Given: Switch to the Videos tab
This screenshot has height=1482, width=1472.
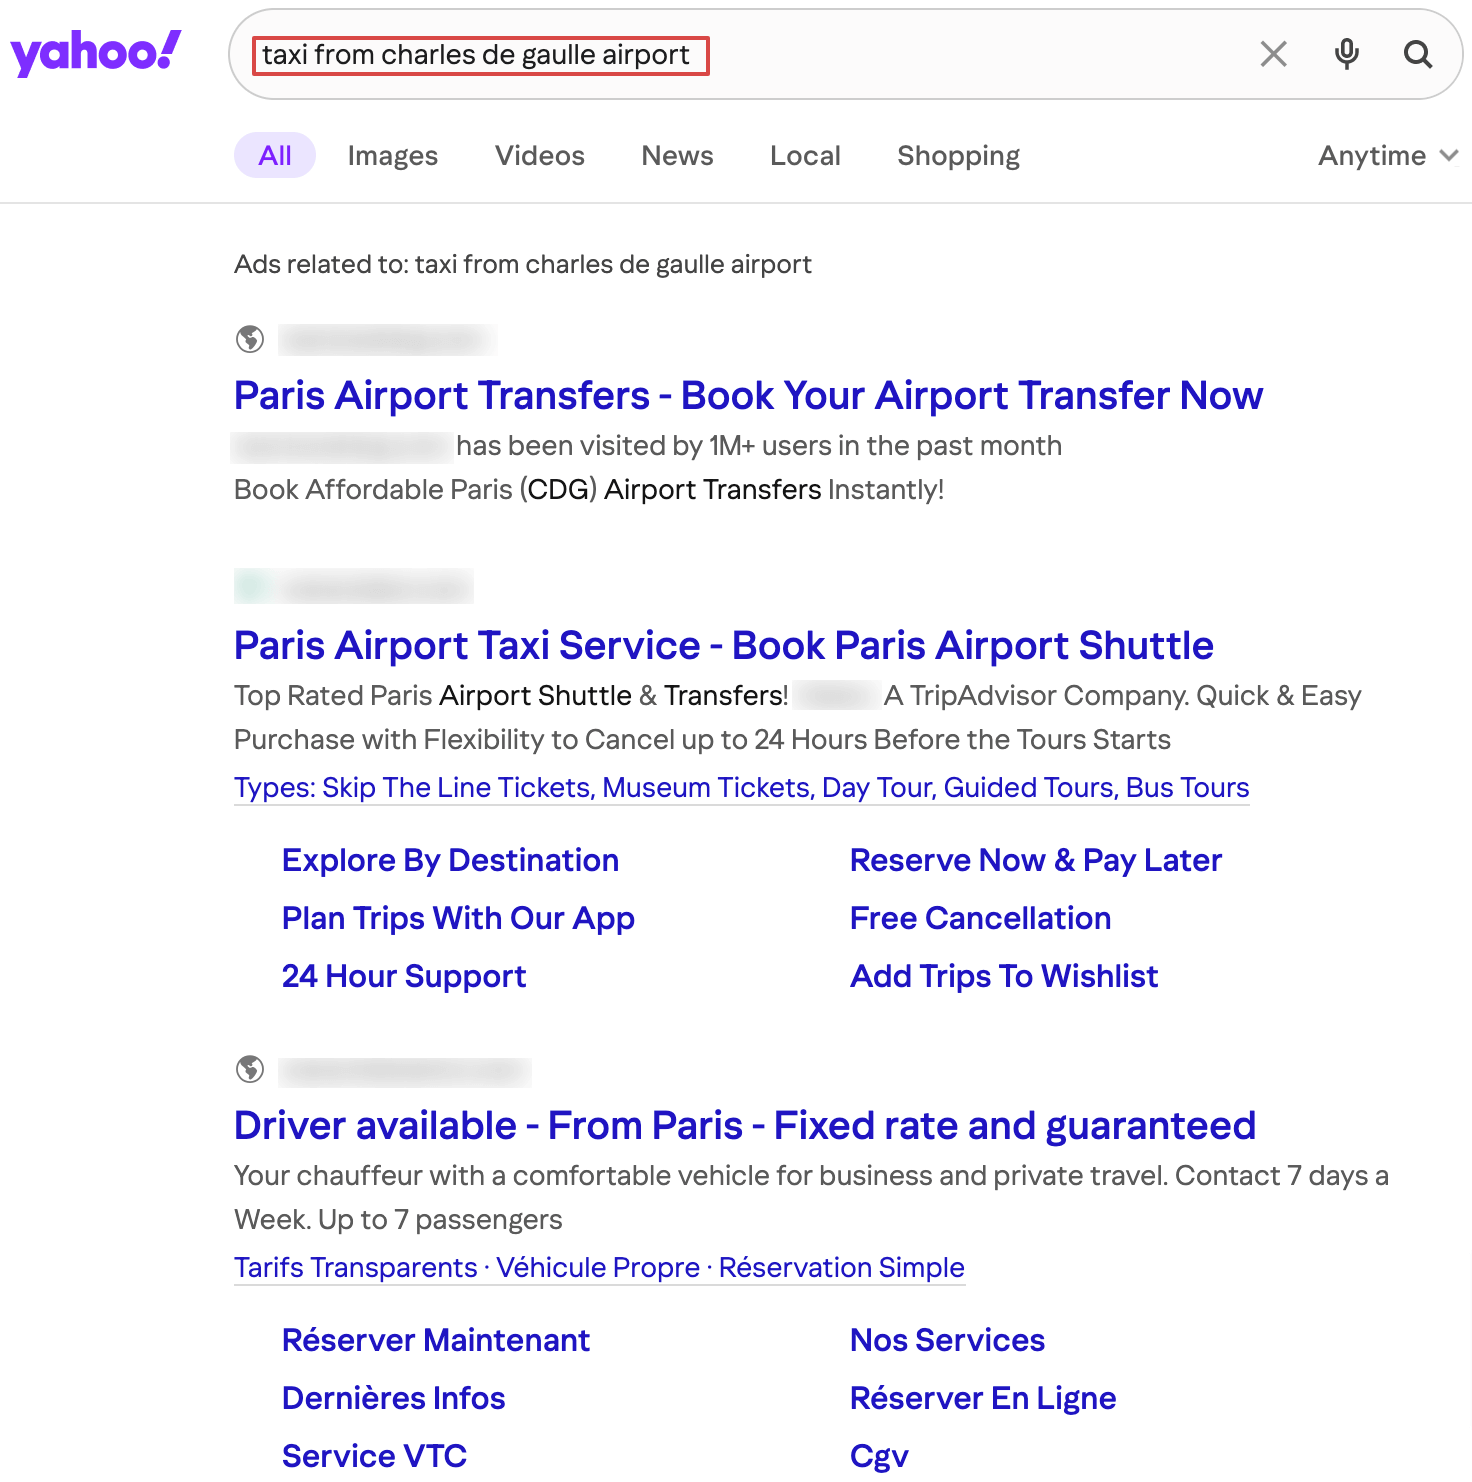Looking at the screenshot, I should click(x=540, y=156).
